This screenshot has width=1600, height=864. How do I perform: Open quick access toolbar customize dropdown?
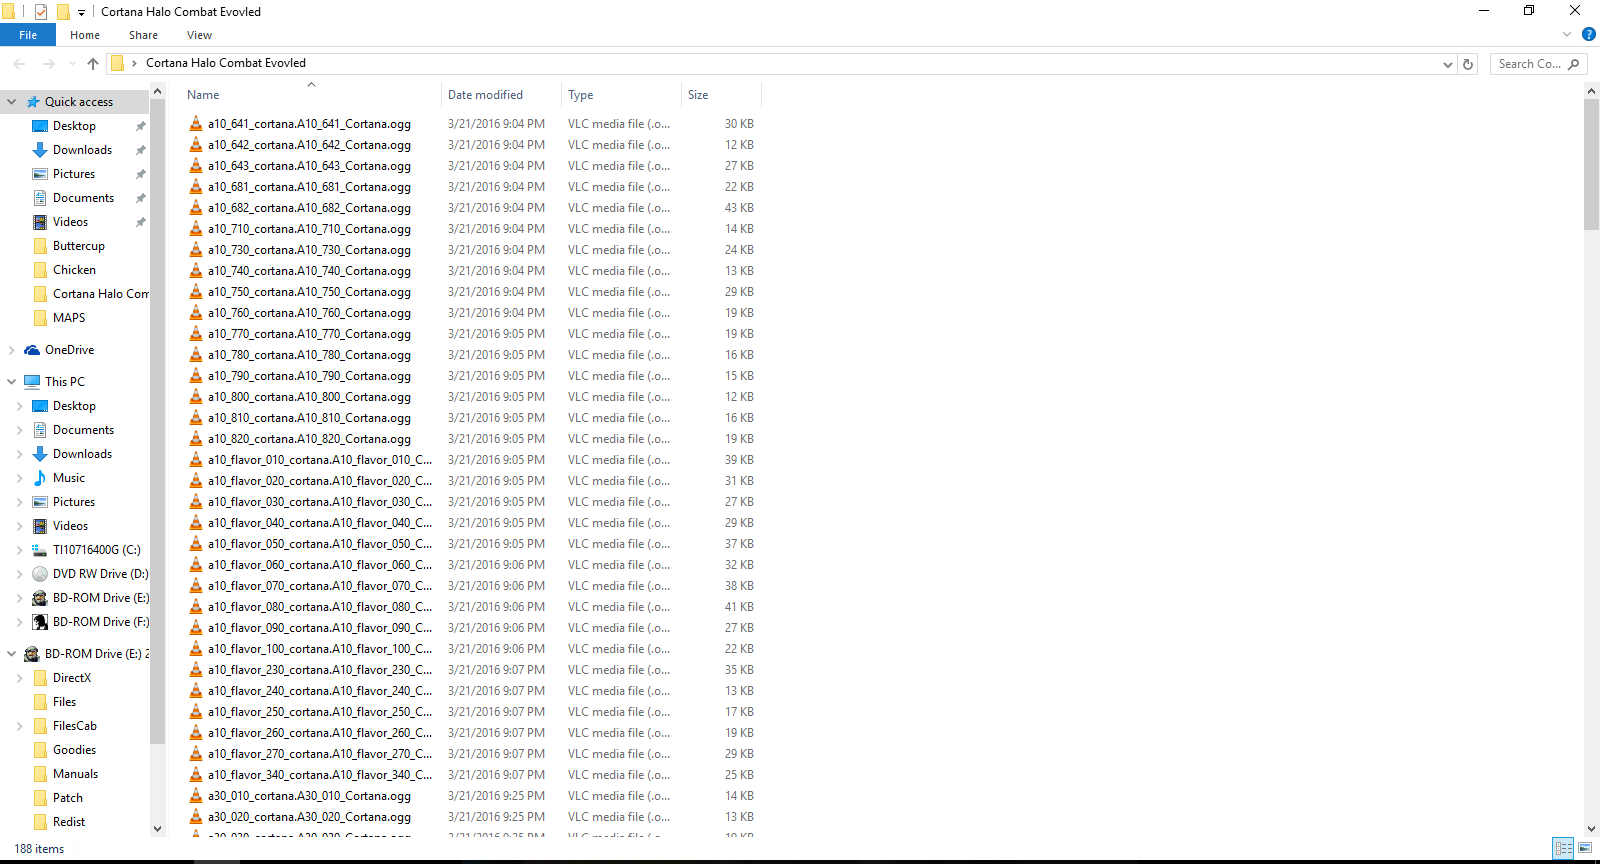pos(81,13)
